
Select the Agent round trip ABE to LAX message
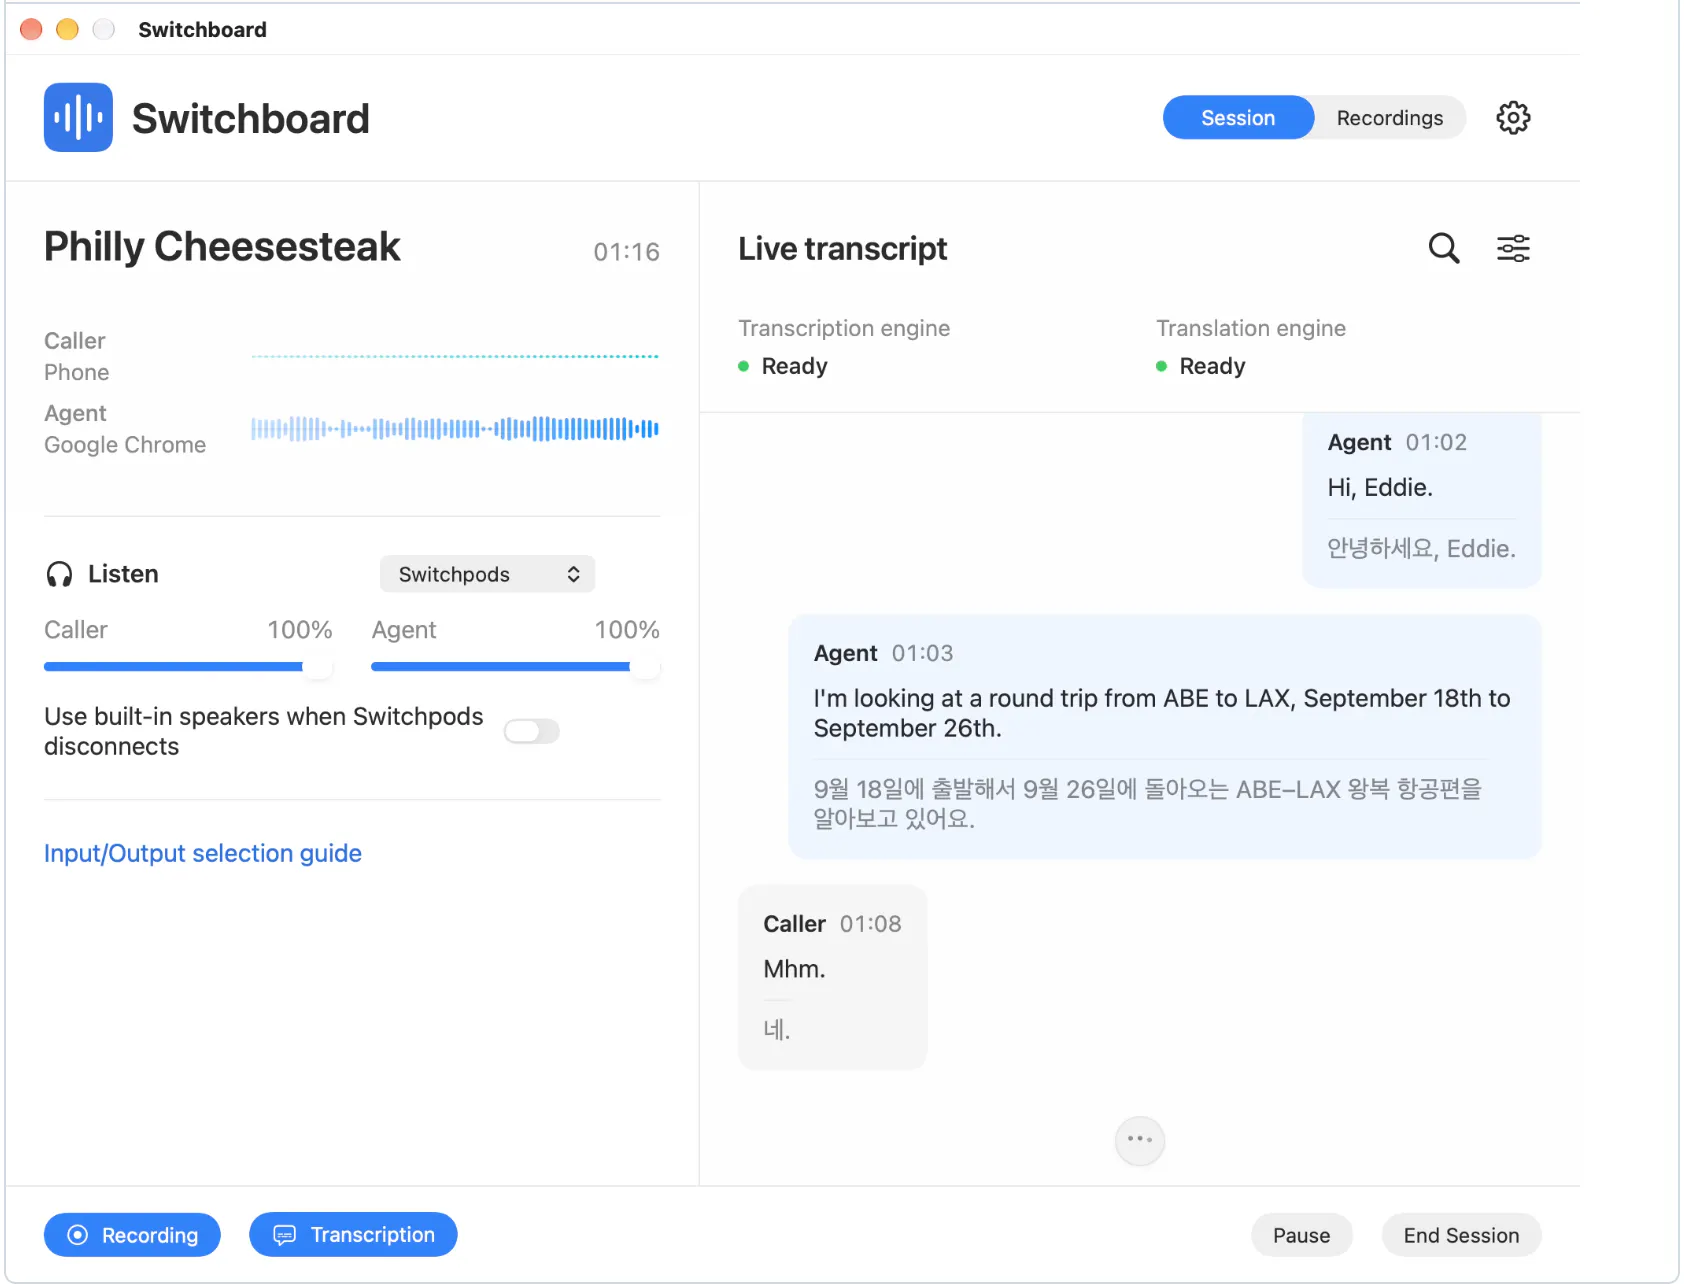click(x=1165, y=737)
